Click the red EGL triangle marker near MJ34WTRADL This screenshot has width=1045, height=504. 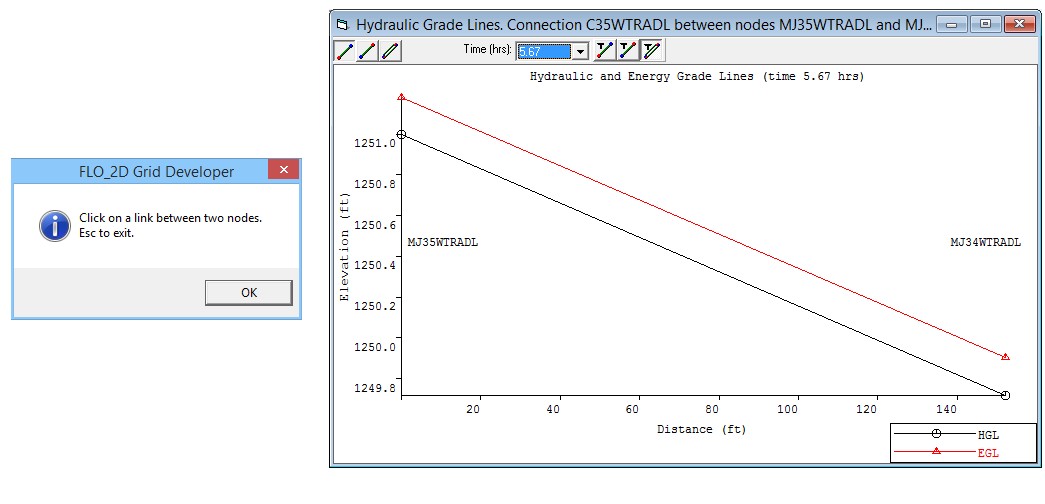(x=1005, y=356)
